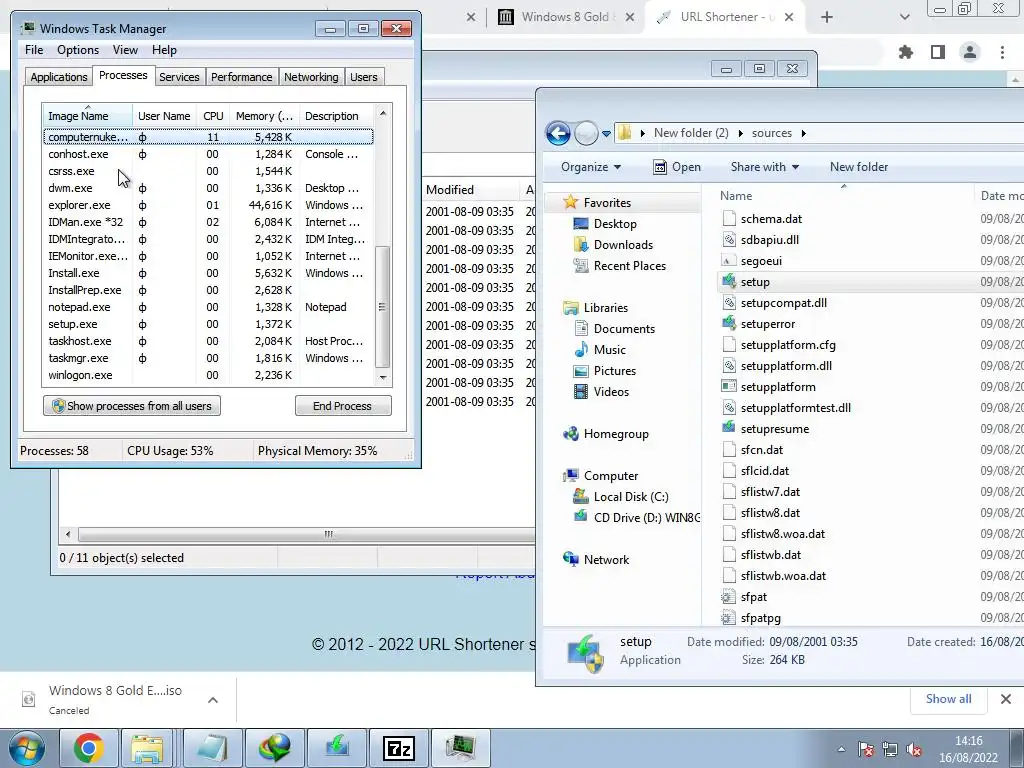The image size is (1024, 768).
Task: Open the notepad taskbar icon
Action: (212, 748)
